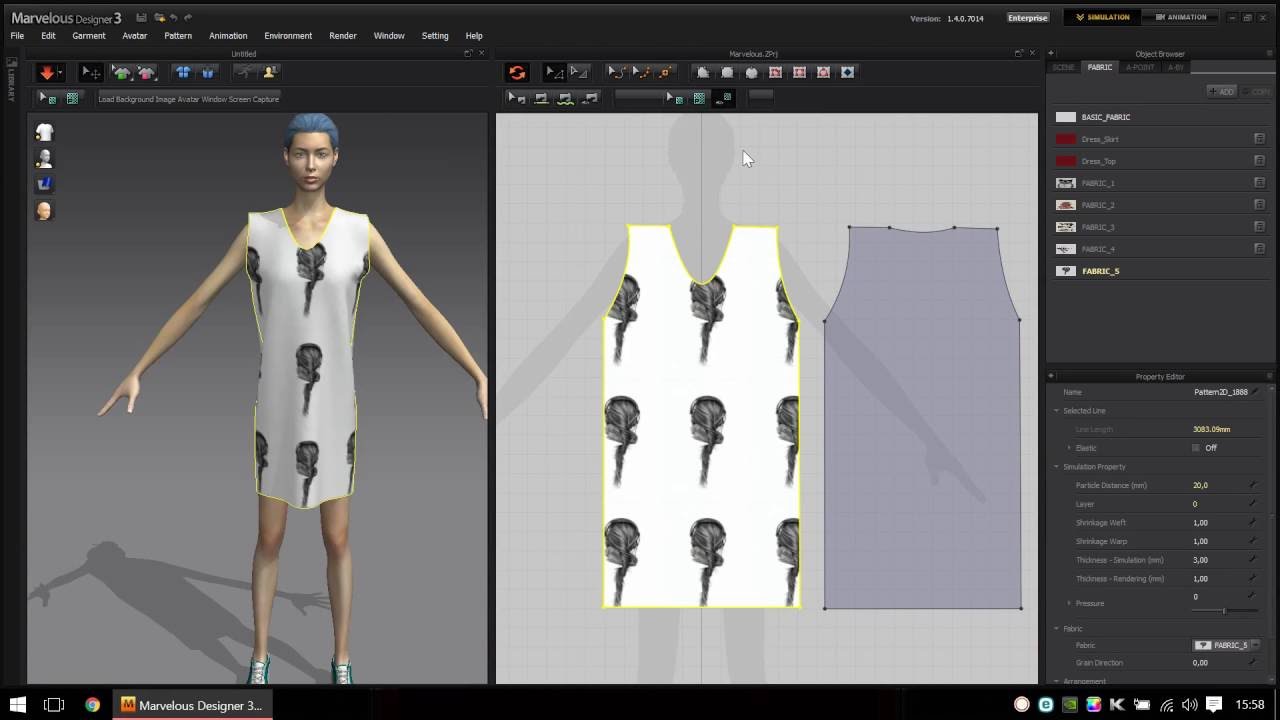Click the FABRIC_4 row's apply icon
This screenshot has height=720, width=1280.
pos(1259,249)
